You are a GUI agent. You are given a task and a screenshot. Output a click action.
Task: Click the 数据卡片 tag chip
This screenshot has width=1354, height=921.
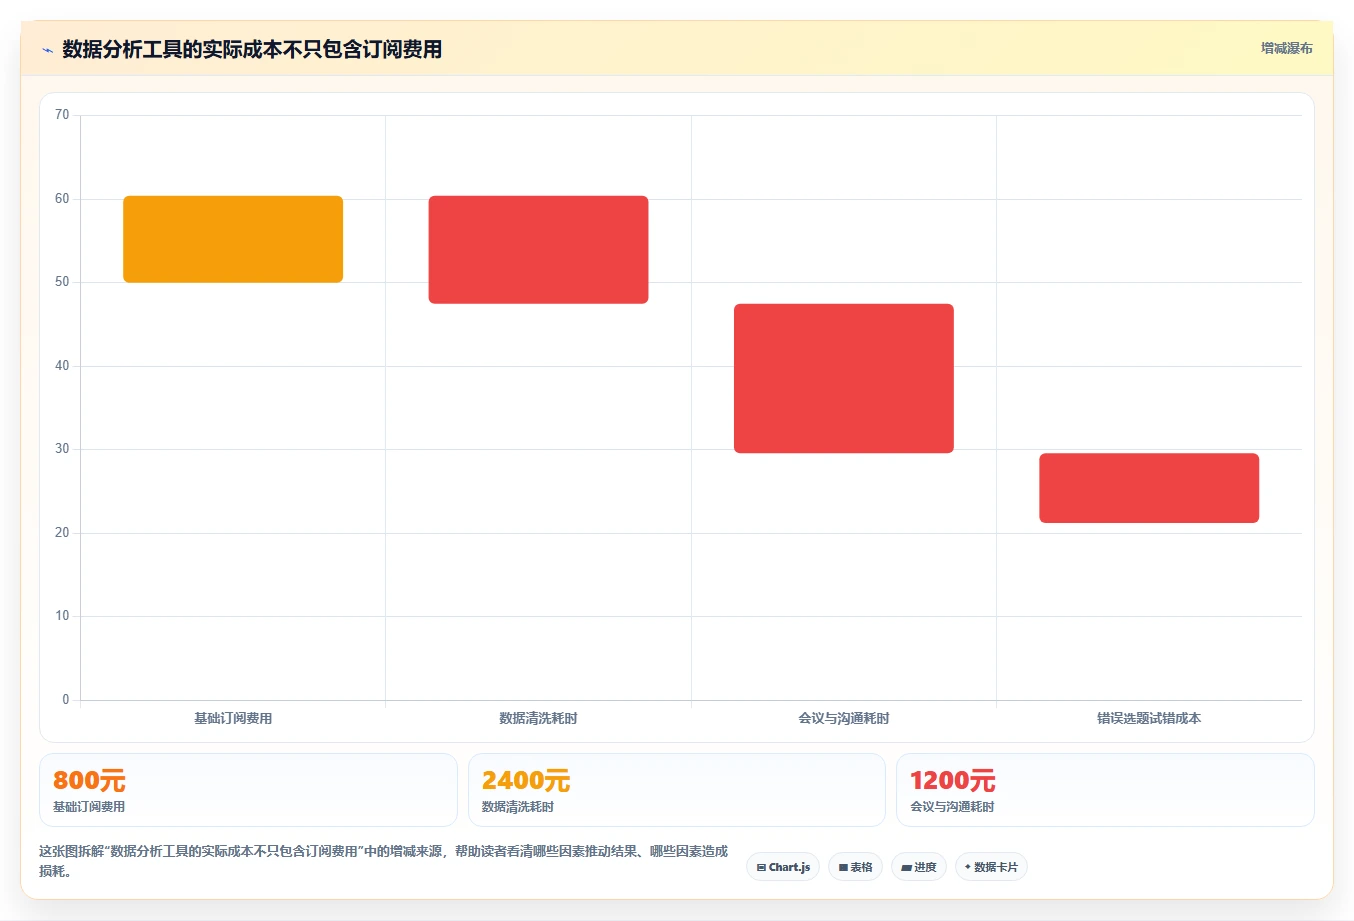coord(991,867)
